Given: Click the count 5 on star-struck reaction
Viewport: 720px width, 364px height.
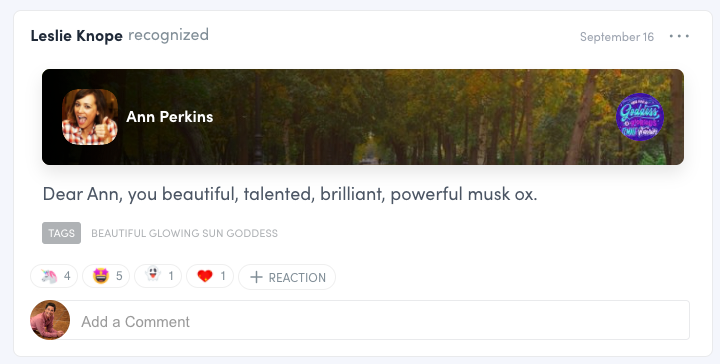Looking at the screenshot, I should [x=119, y=276].
